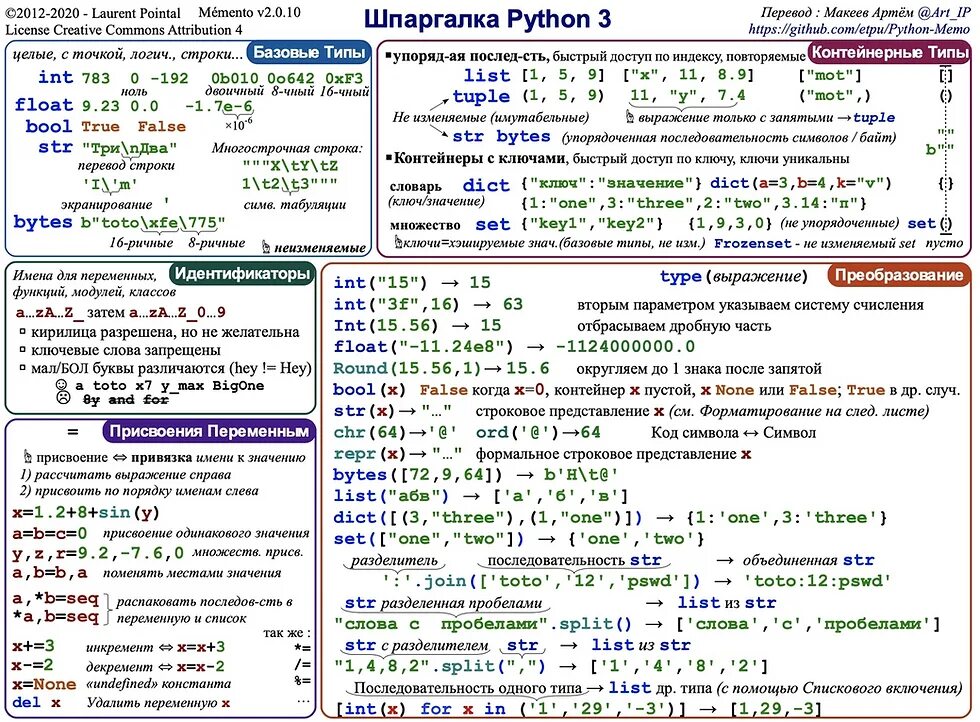
Task: Click the dict([(3,"three"),(1,"one")]) example
Action: tap(488, 518)
